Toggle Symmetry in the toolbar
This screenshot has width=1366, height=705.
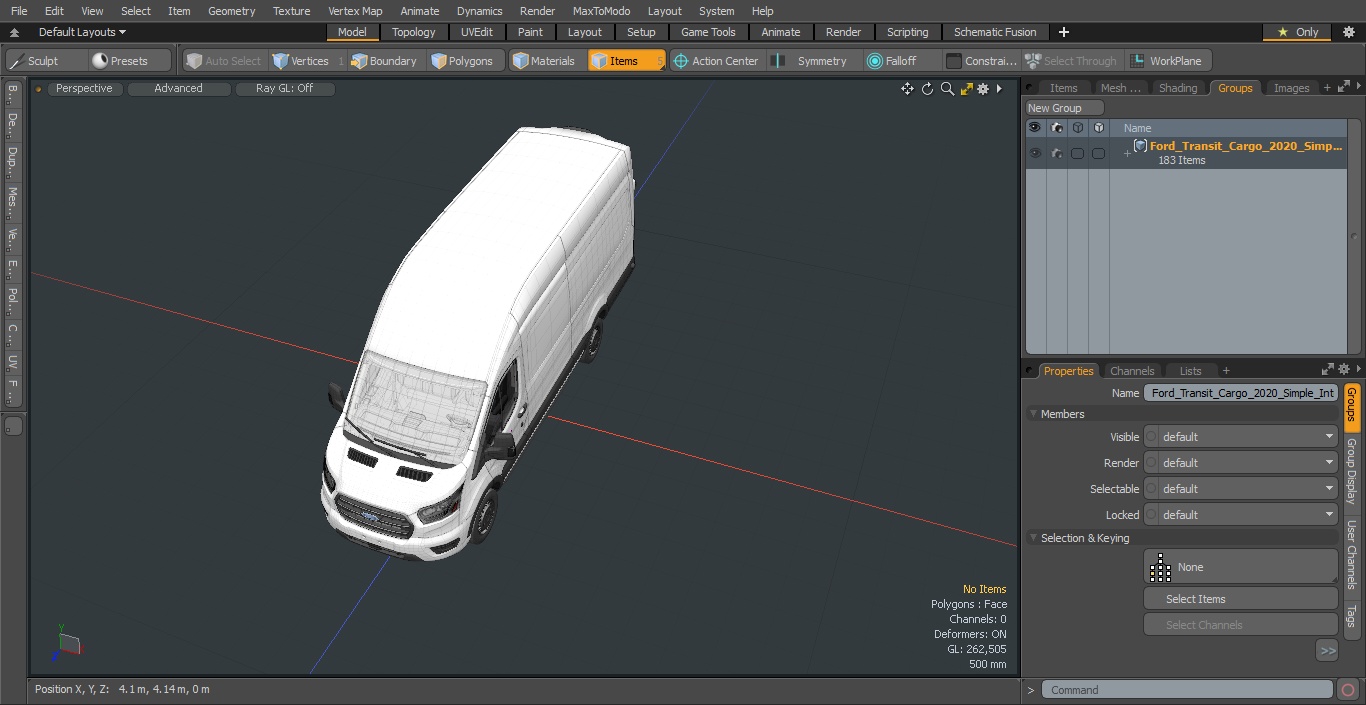[x=814, y=61]
